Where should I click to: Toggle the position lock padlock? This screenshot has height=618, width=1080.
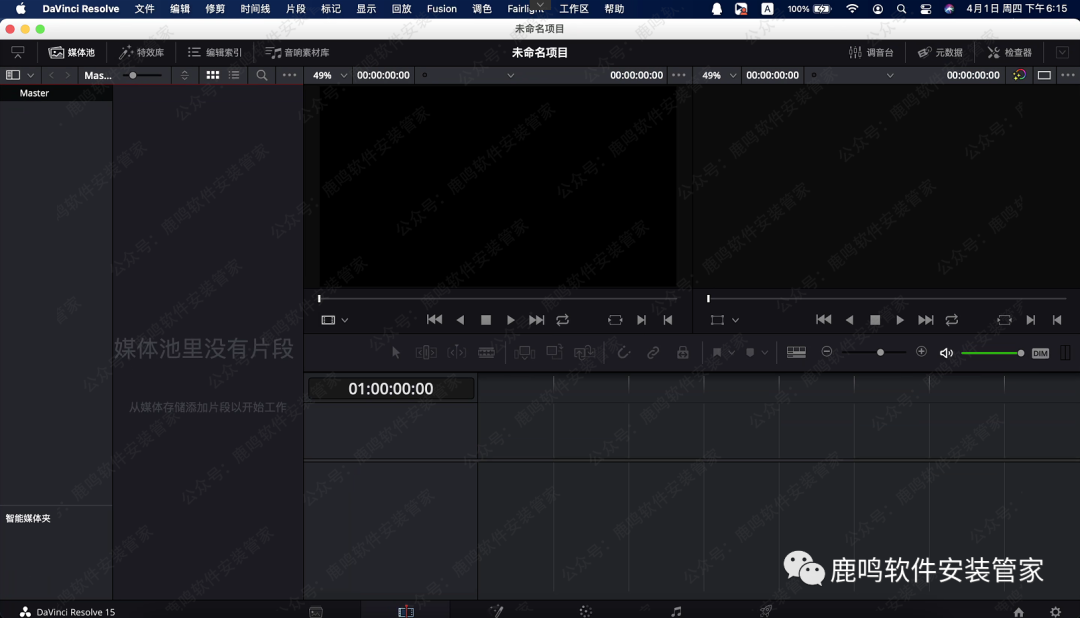point(683,352)
